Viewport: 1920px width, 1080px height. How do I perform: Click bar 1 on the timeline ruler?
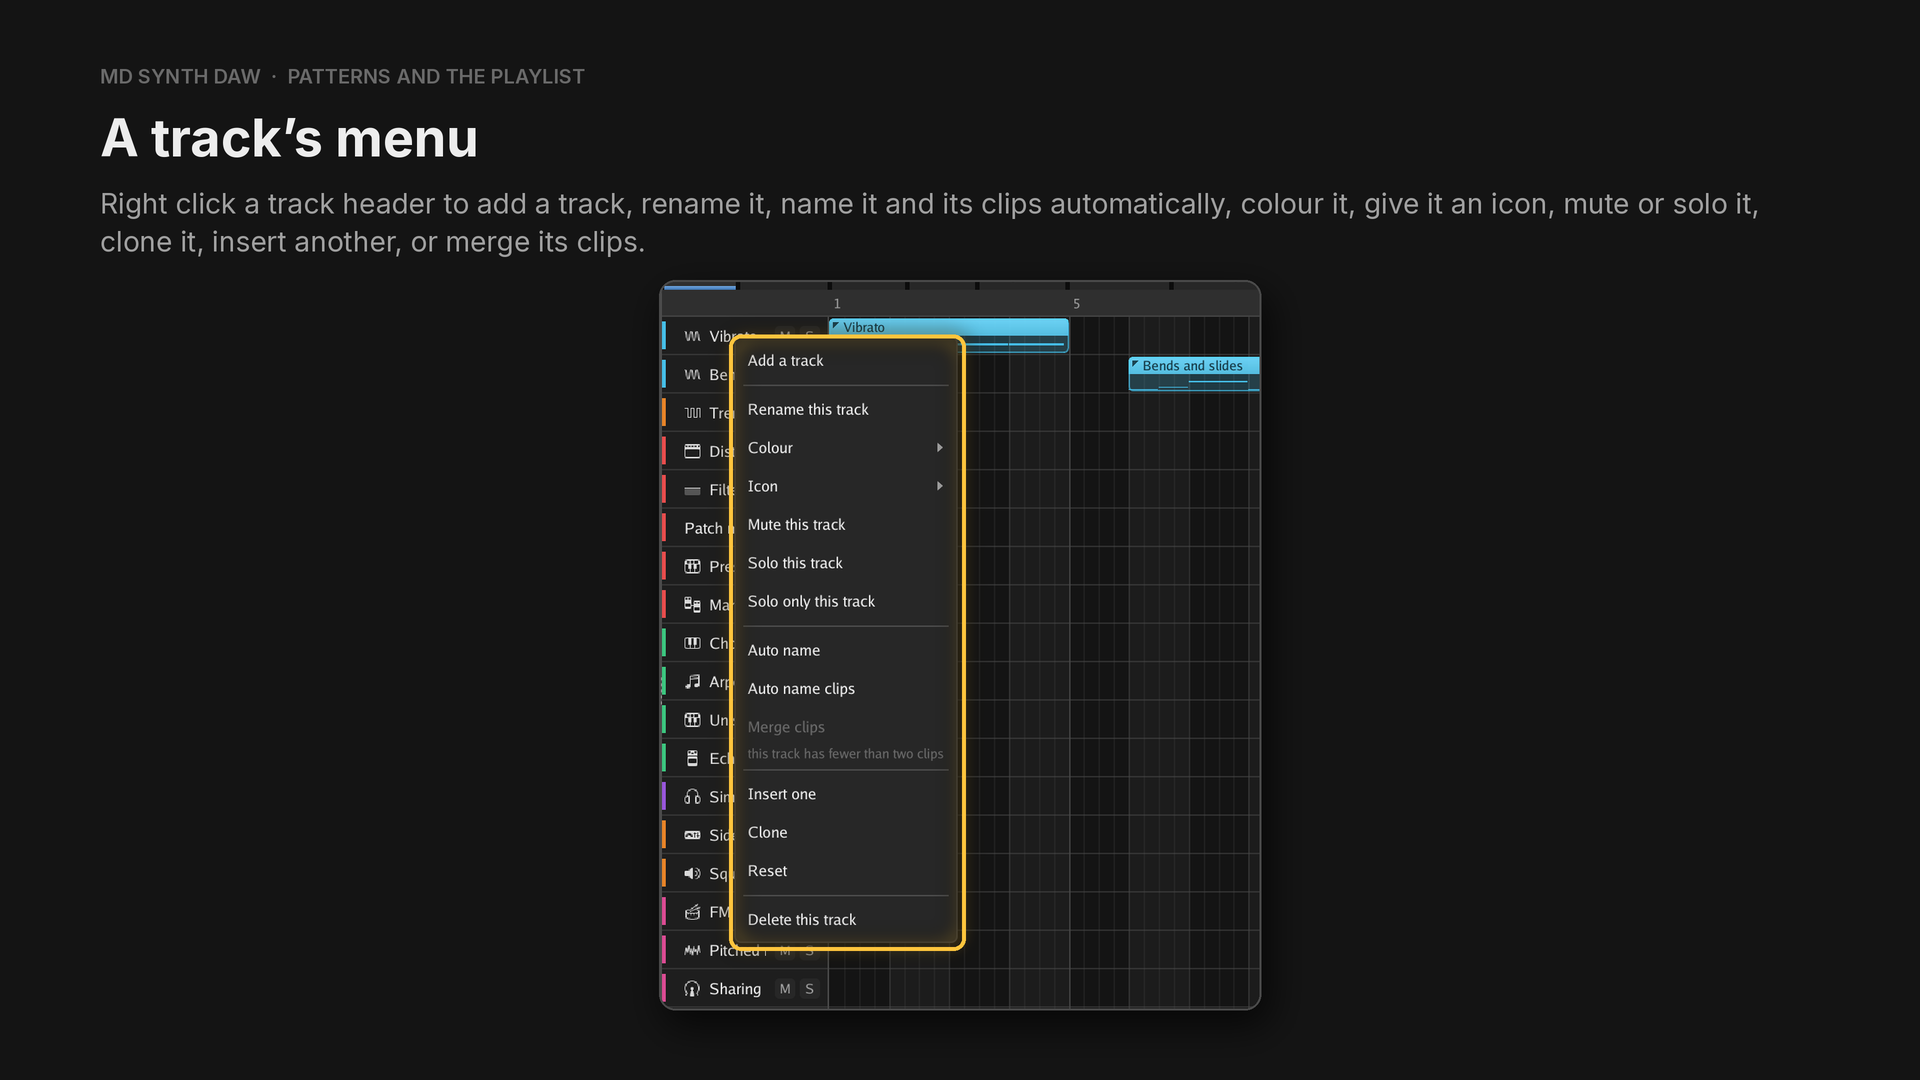point(837,304)
